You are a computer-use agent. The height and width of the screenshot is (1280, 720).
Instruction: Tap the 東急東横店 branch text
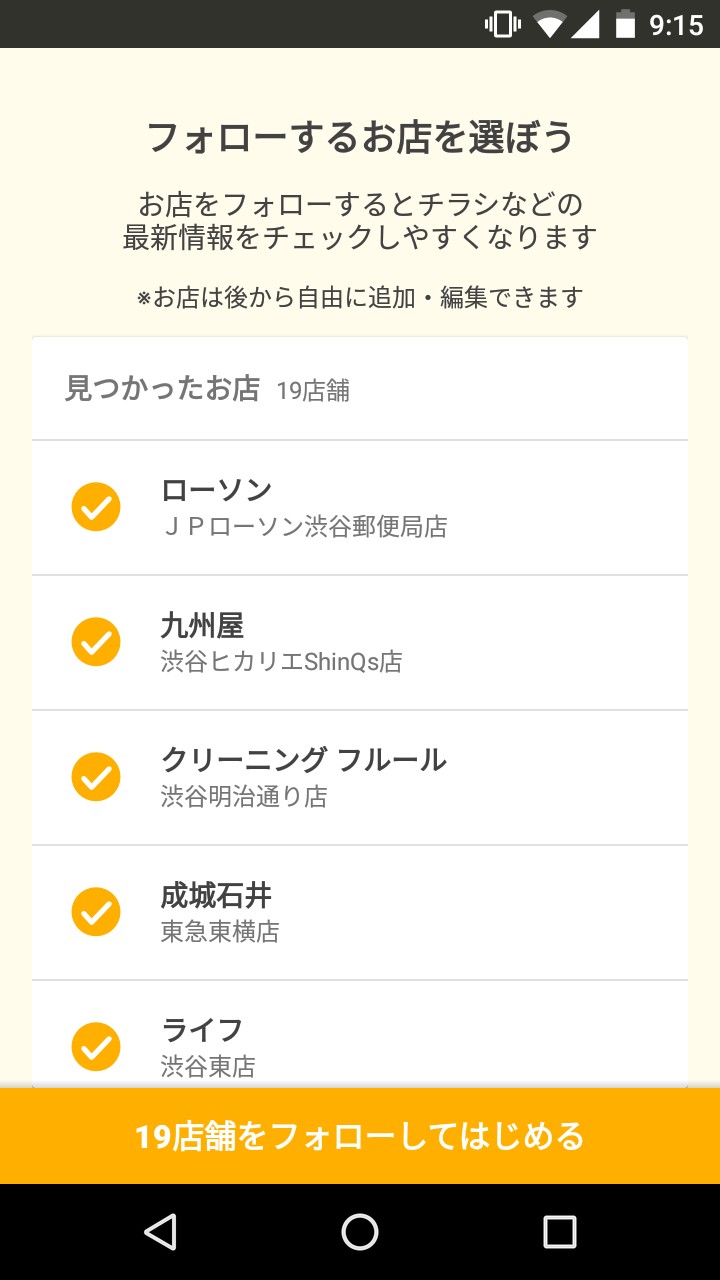pyautogui.click(x=220, y=932)
